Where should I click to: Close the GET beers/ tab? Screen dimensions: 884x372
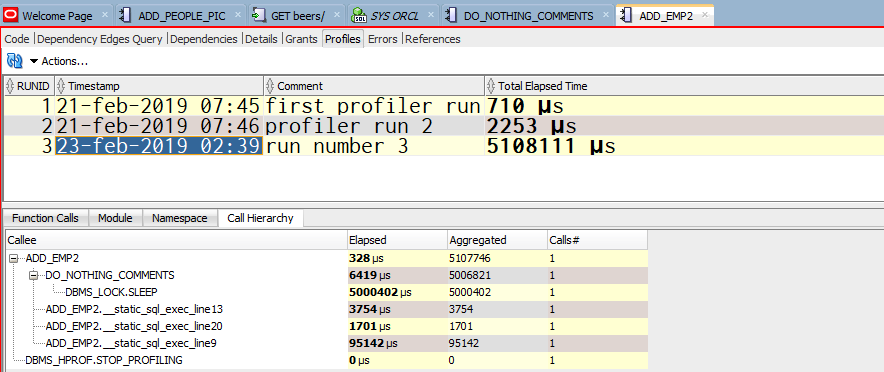click(x=337, y=16)
